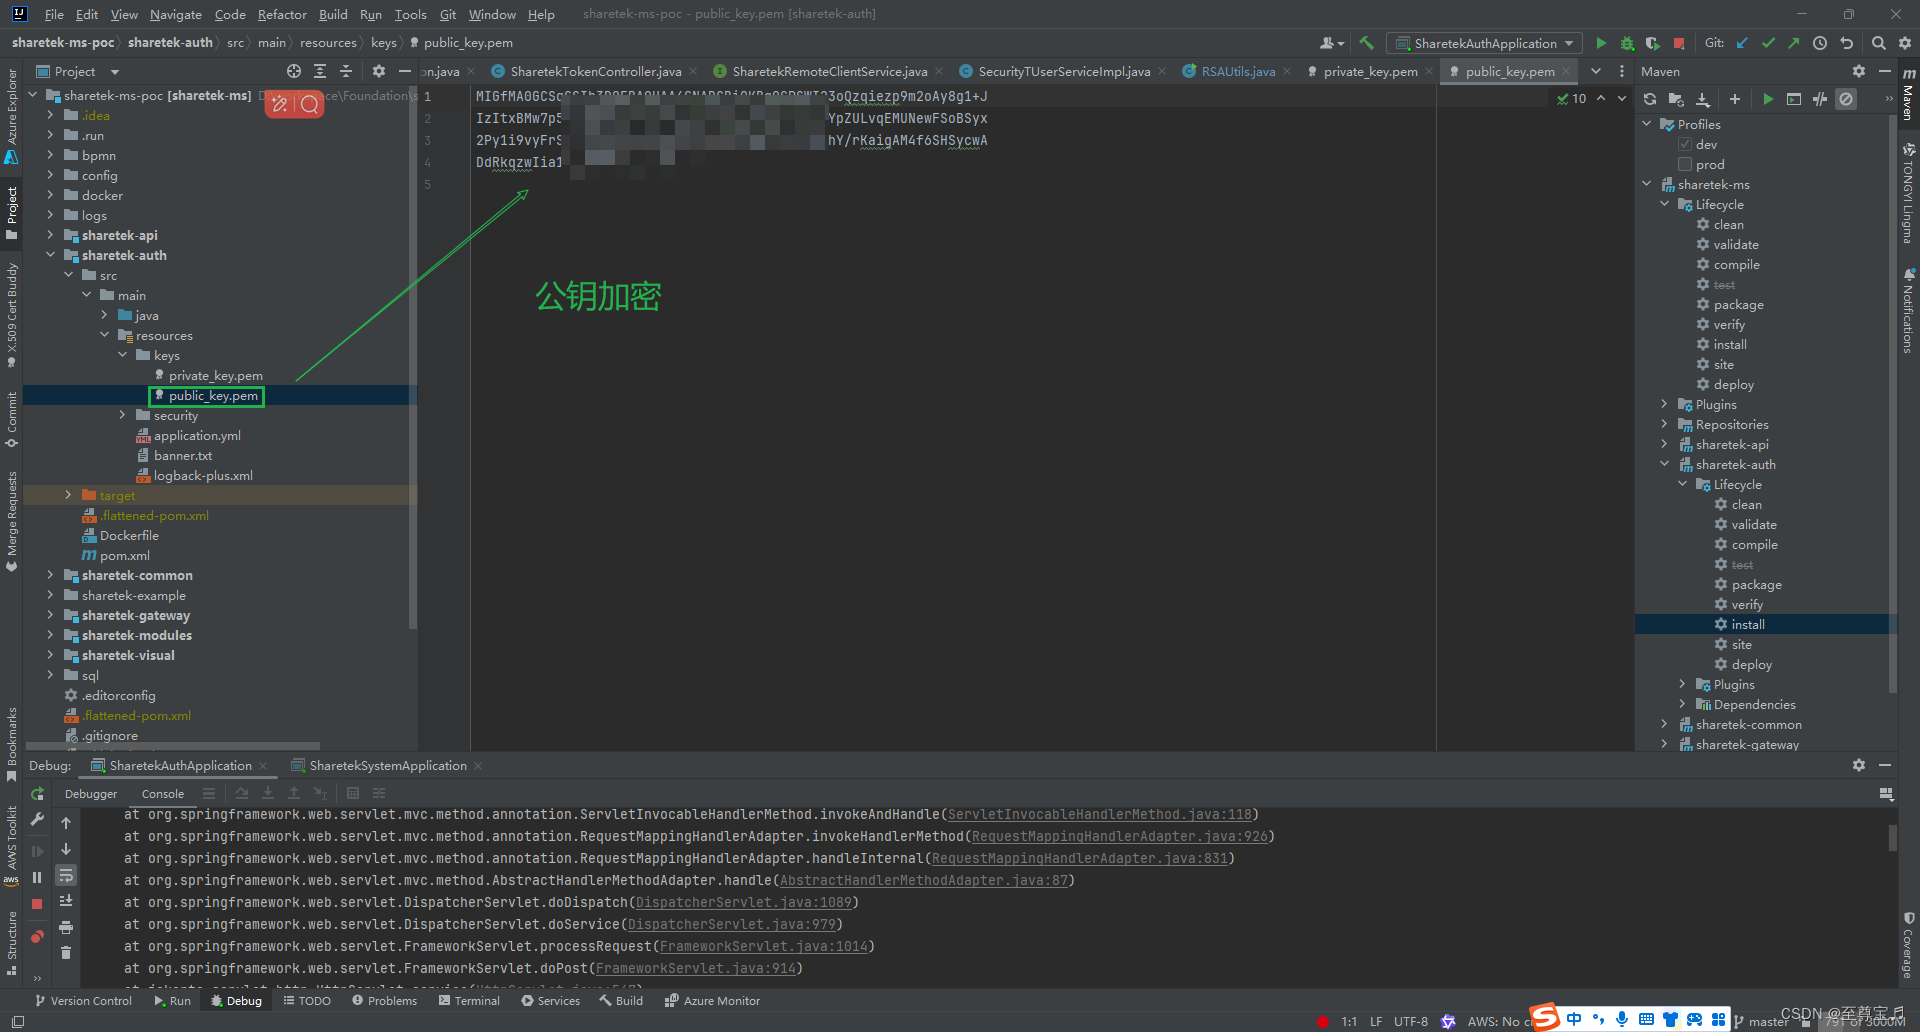Open Search Everywhere magnifier
The width and height of the screenshot is (1920, 1032).
click(x=1878, y=43)
